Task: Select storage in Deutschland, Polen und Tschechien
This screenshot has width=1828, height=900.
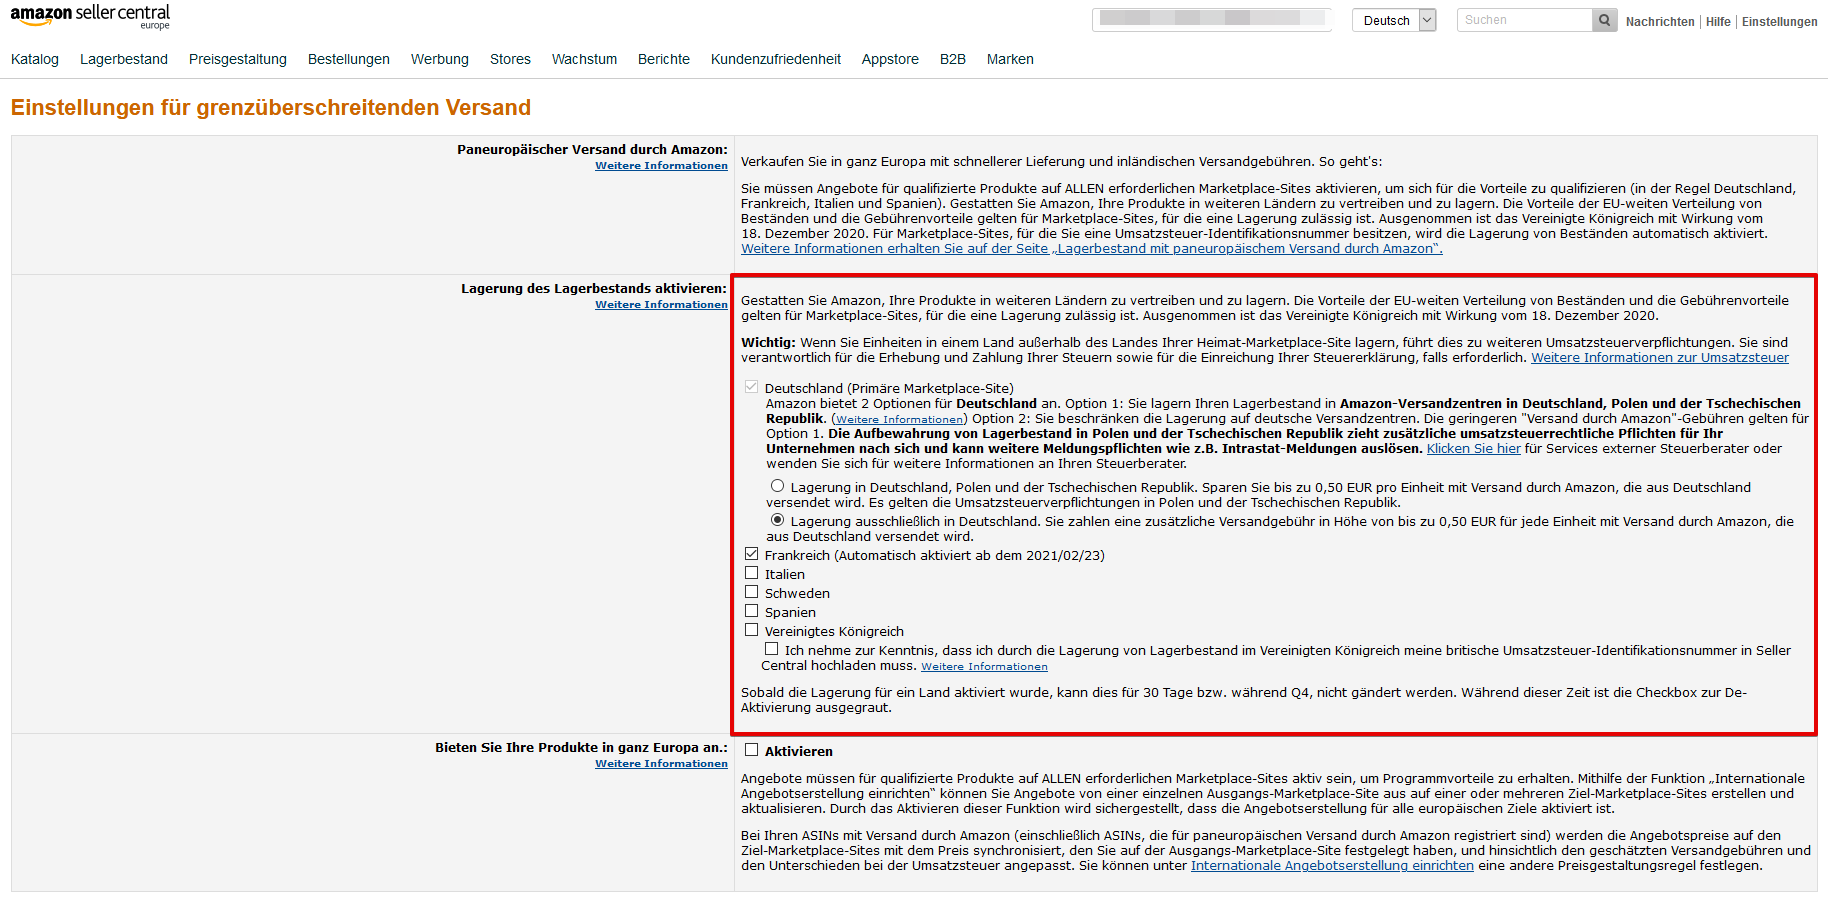Action: point(778,486)
